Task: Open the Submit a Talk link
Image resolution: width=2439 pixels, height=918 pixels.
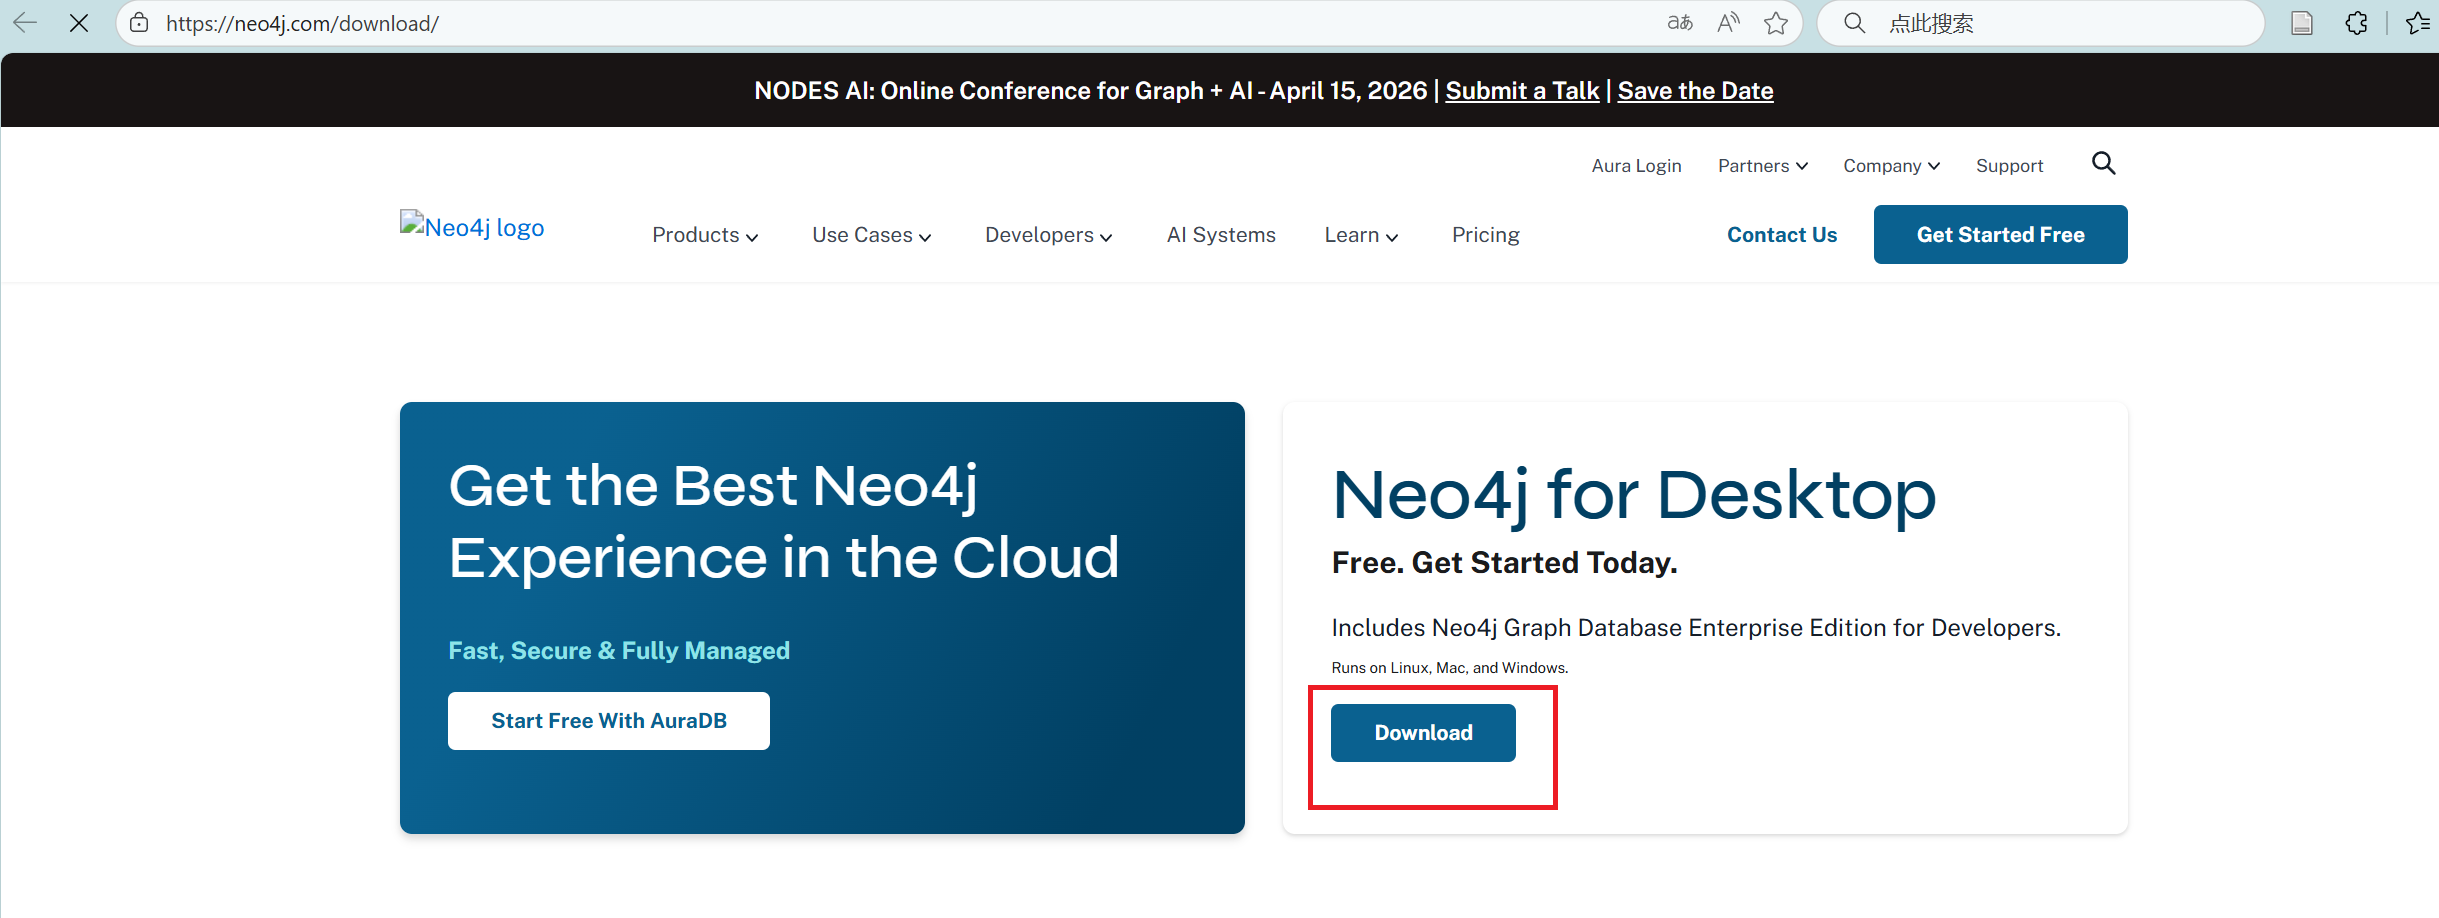Action: point(1522,91)
